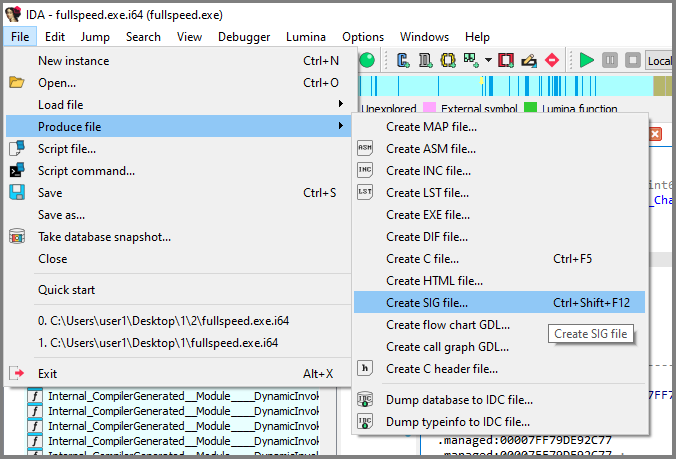
Task: Close the tab with red X button
Action: [655, 134]
